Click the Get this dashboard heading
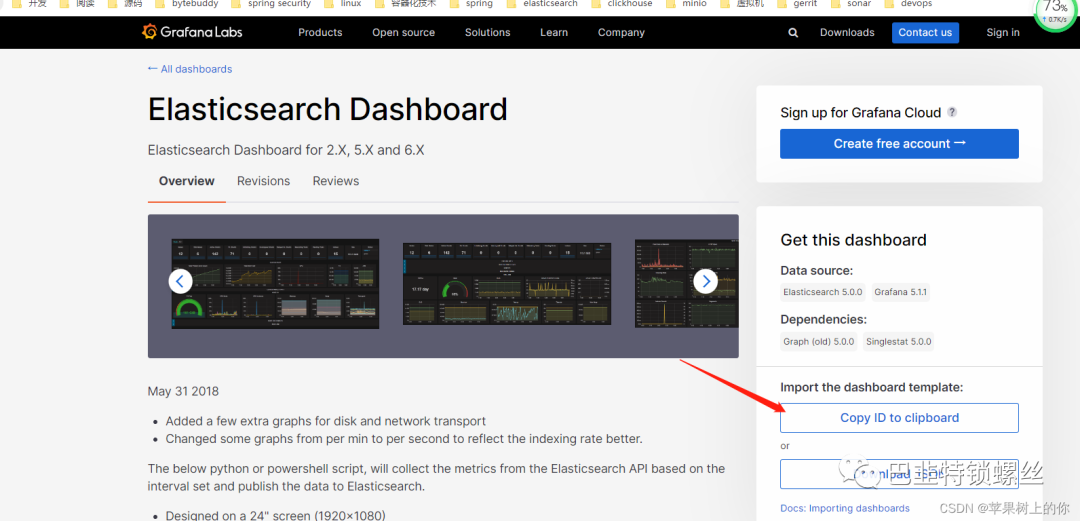 (x=853, y=240)
